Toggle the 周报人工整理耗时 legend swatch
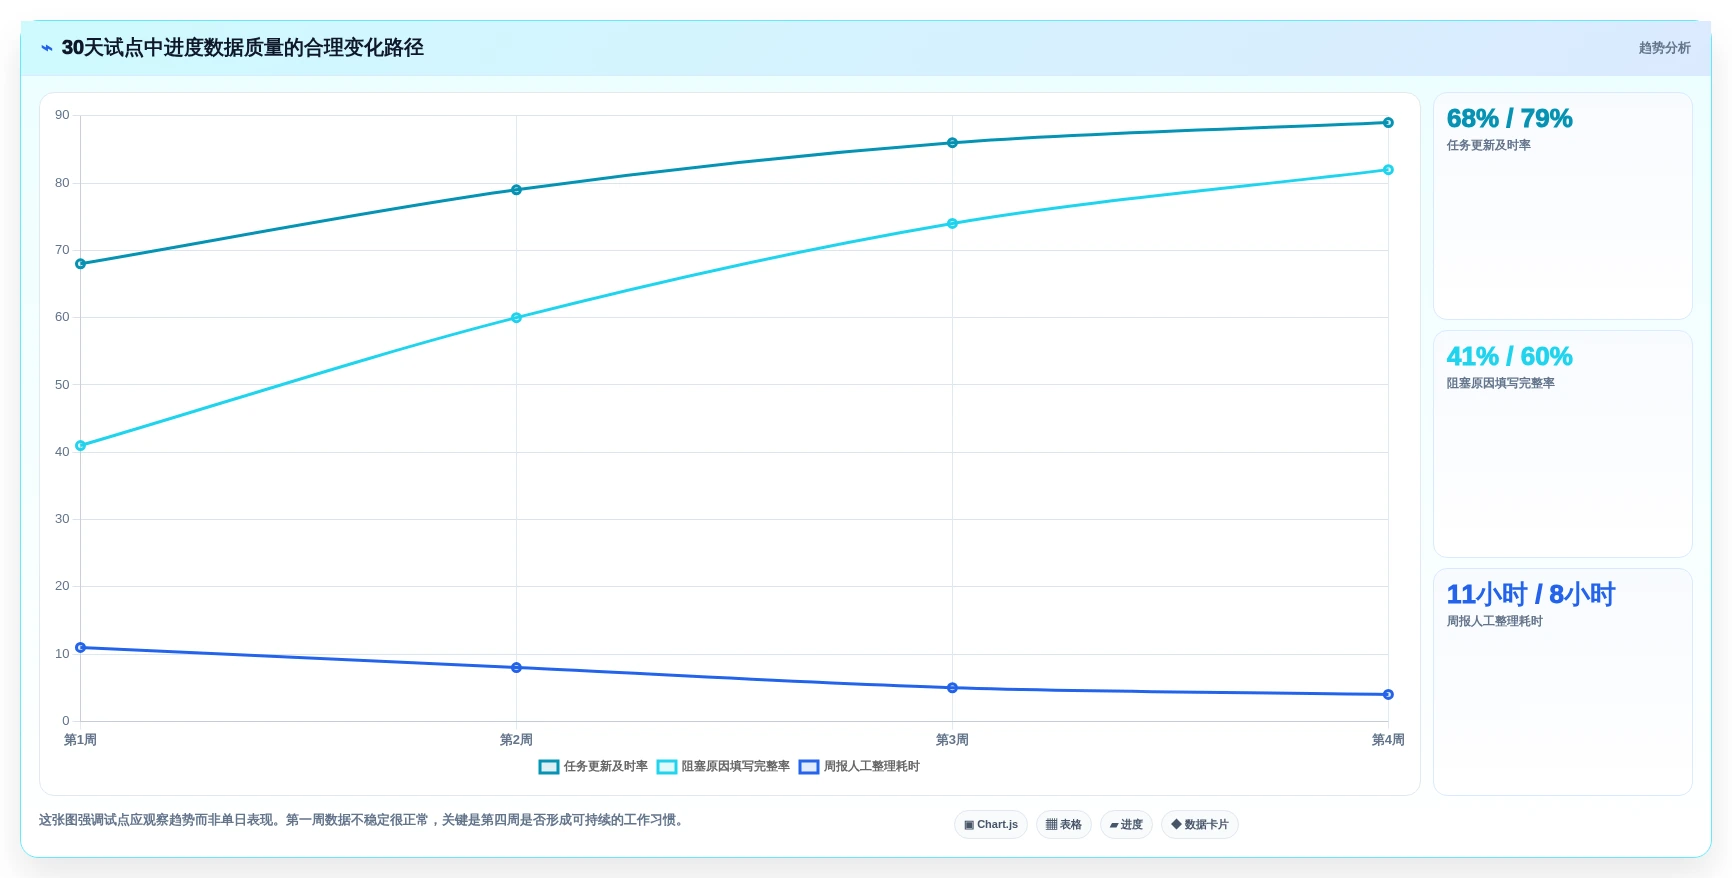Screen dimensions: 1732x878 point(809,767)
